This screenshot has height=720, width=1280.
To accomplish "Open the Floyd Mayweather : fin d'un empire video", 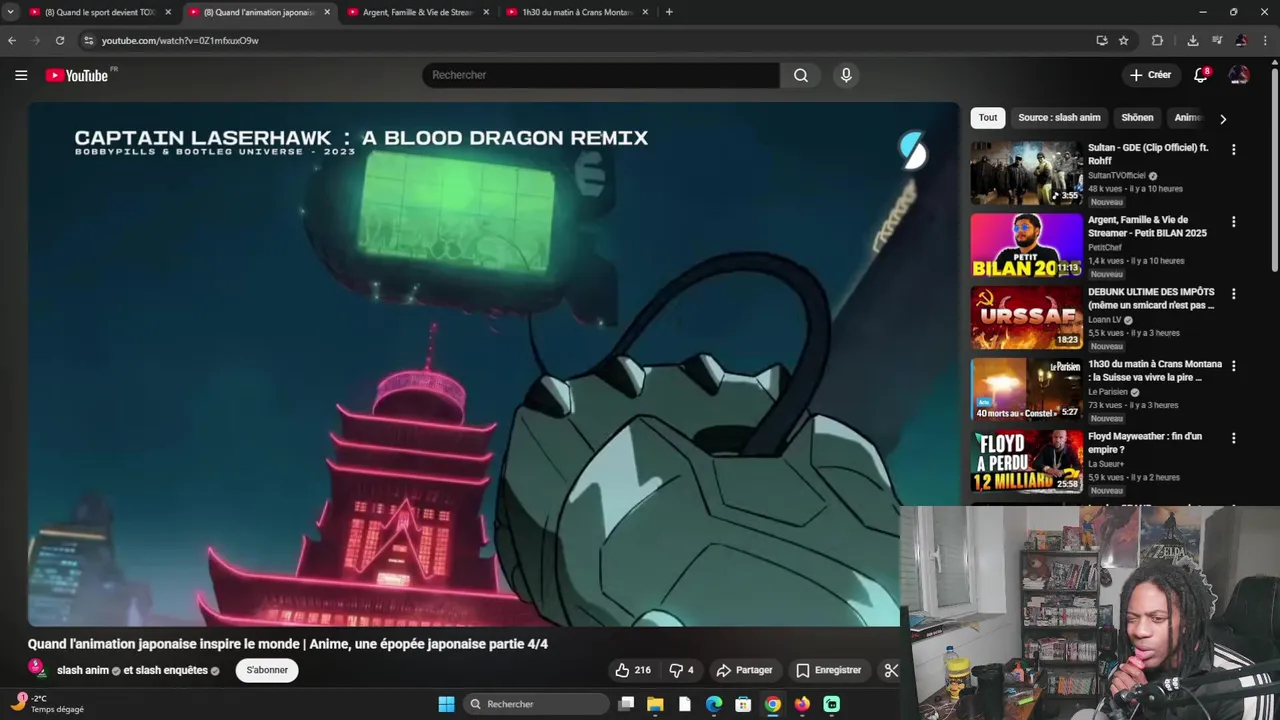I will [1145, 443].
